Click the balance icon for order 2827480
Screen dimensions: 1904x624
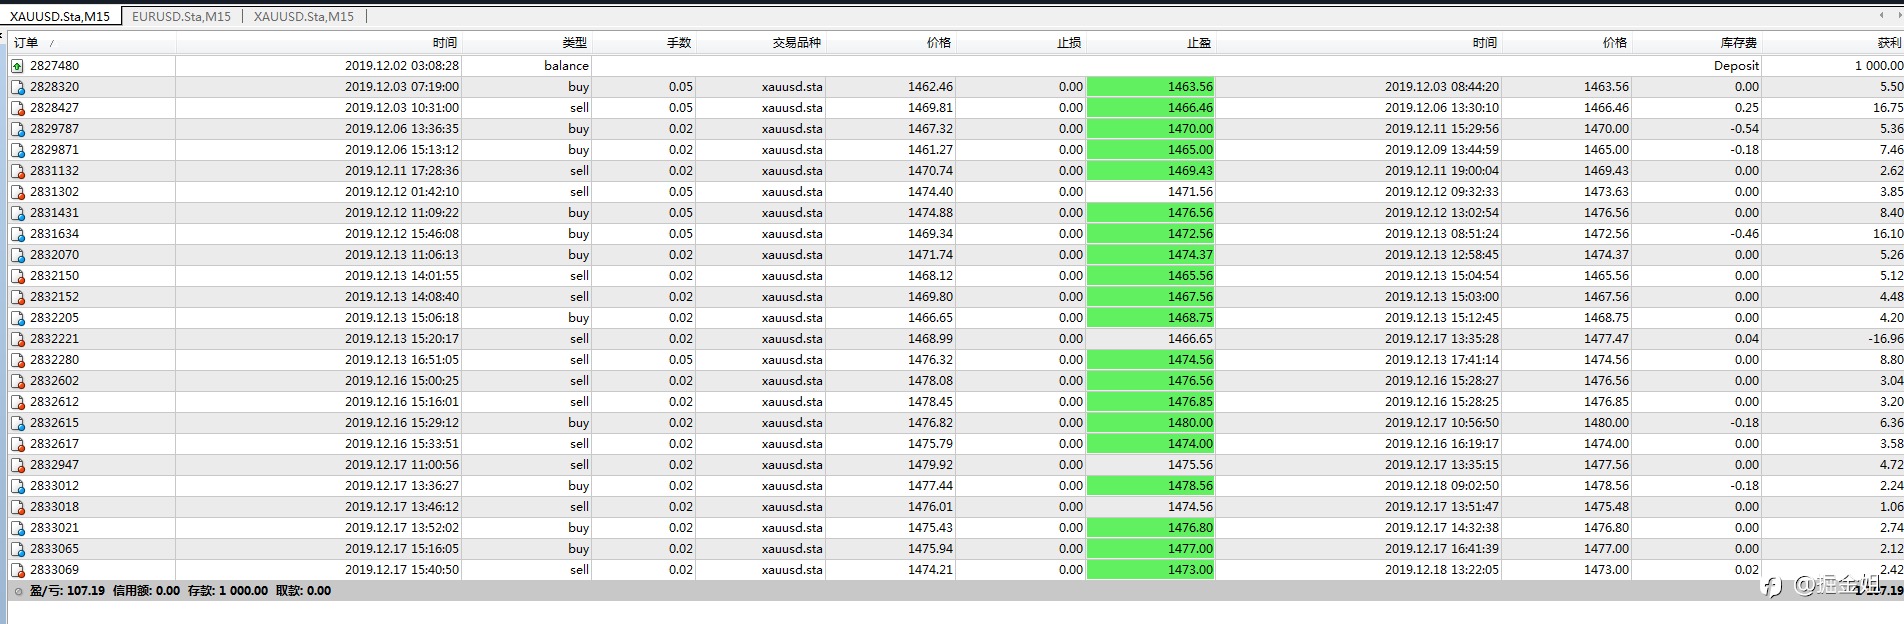click(x=18, y=66)
